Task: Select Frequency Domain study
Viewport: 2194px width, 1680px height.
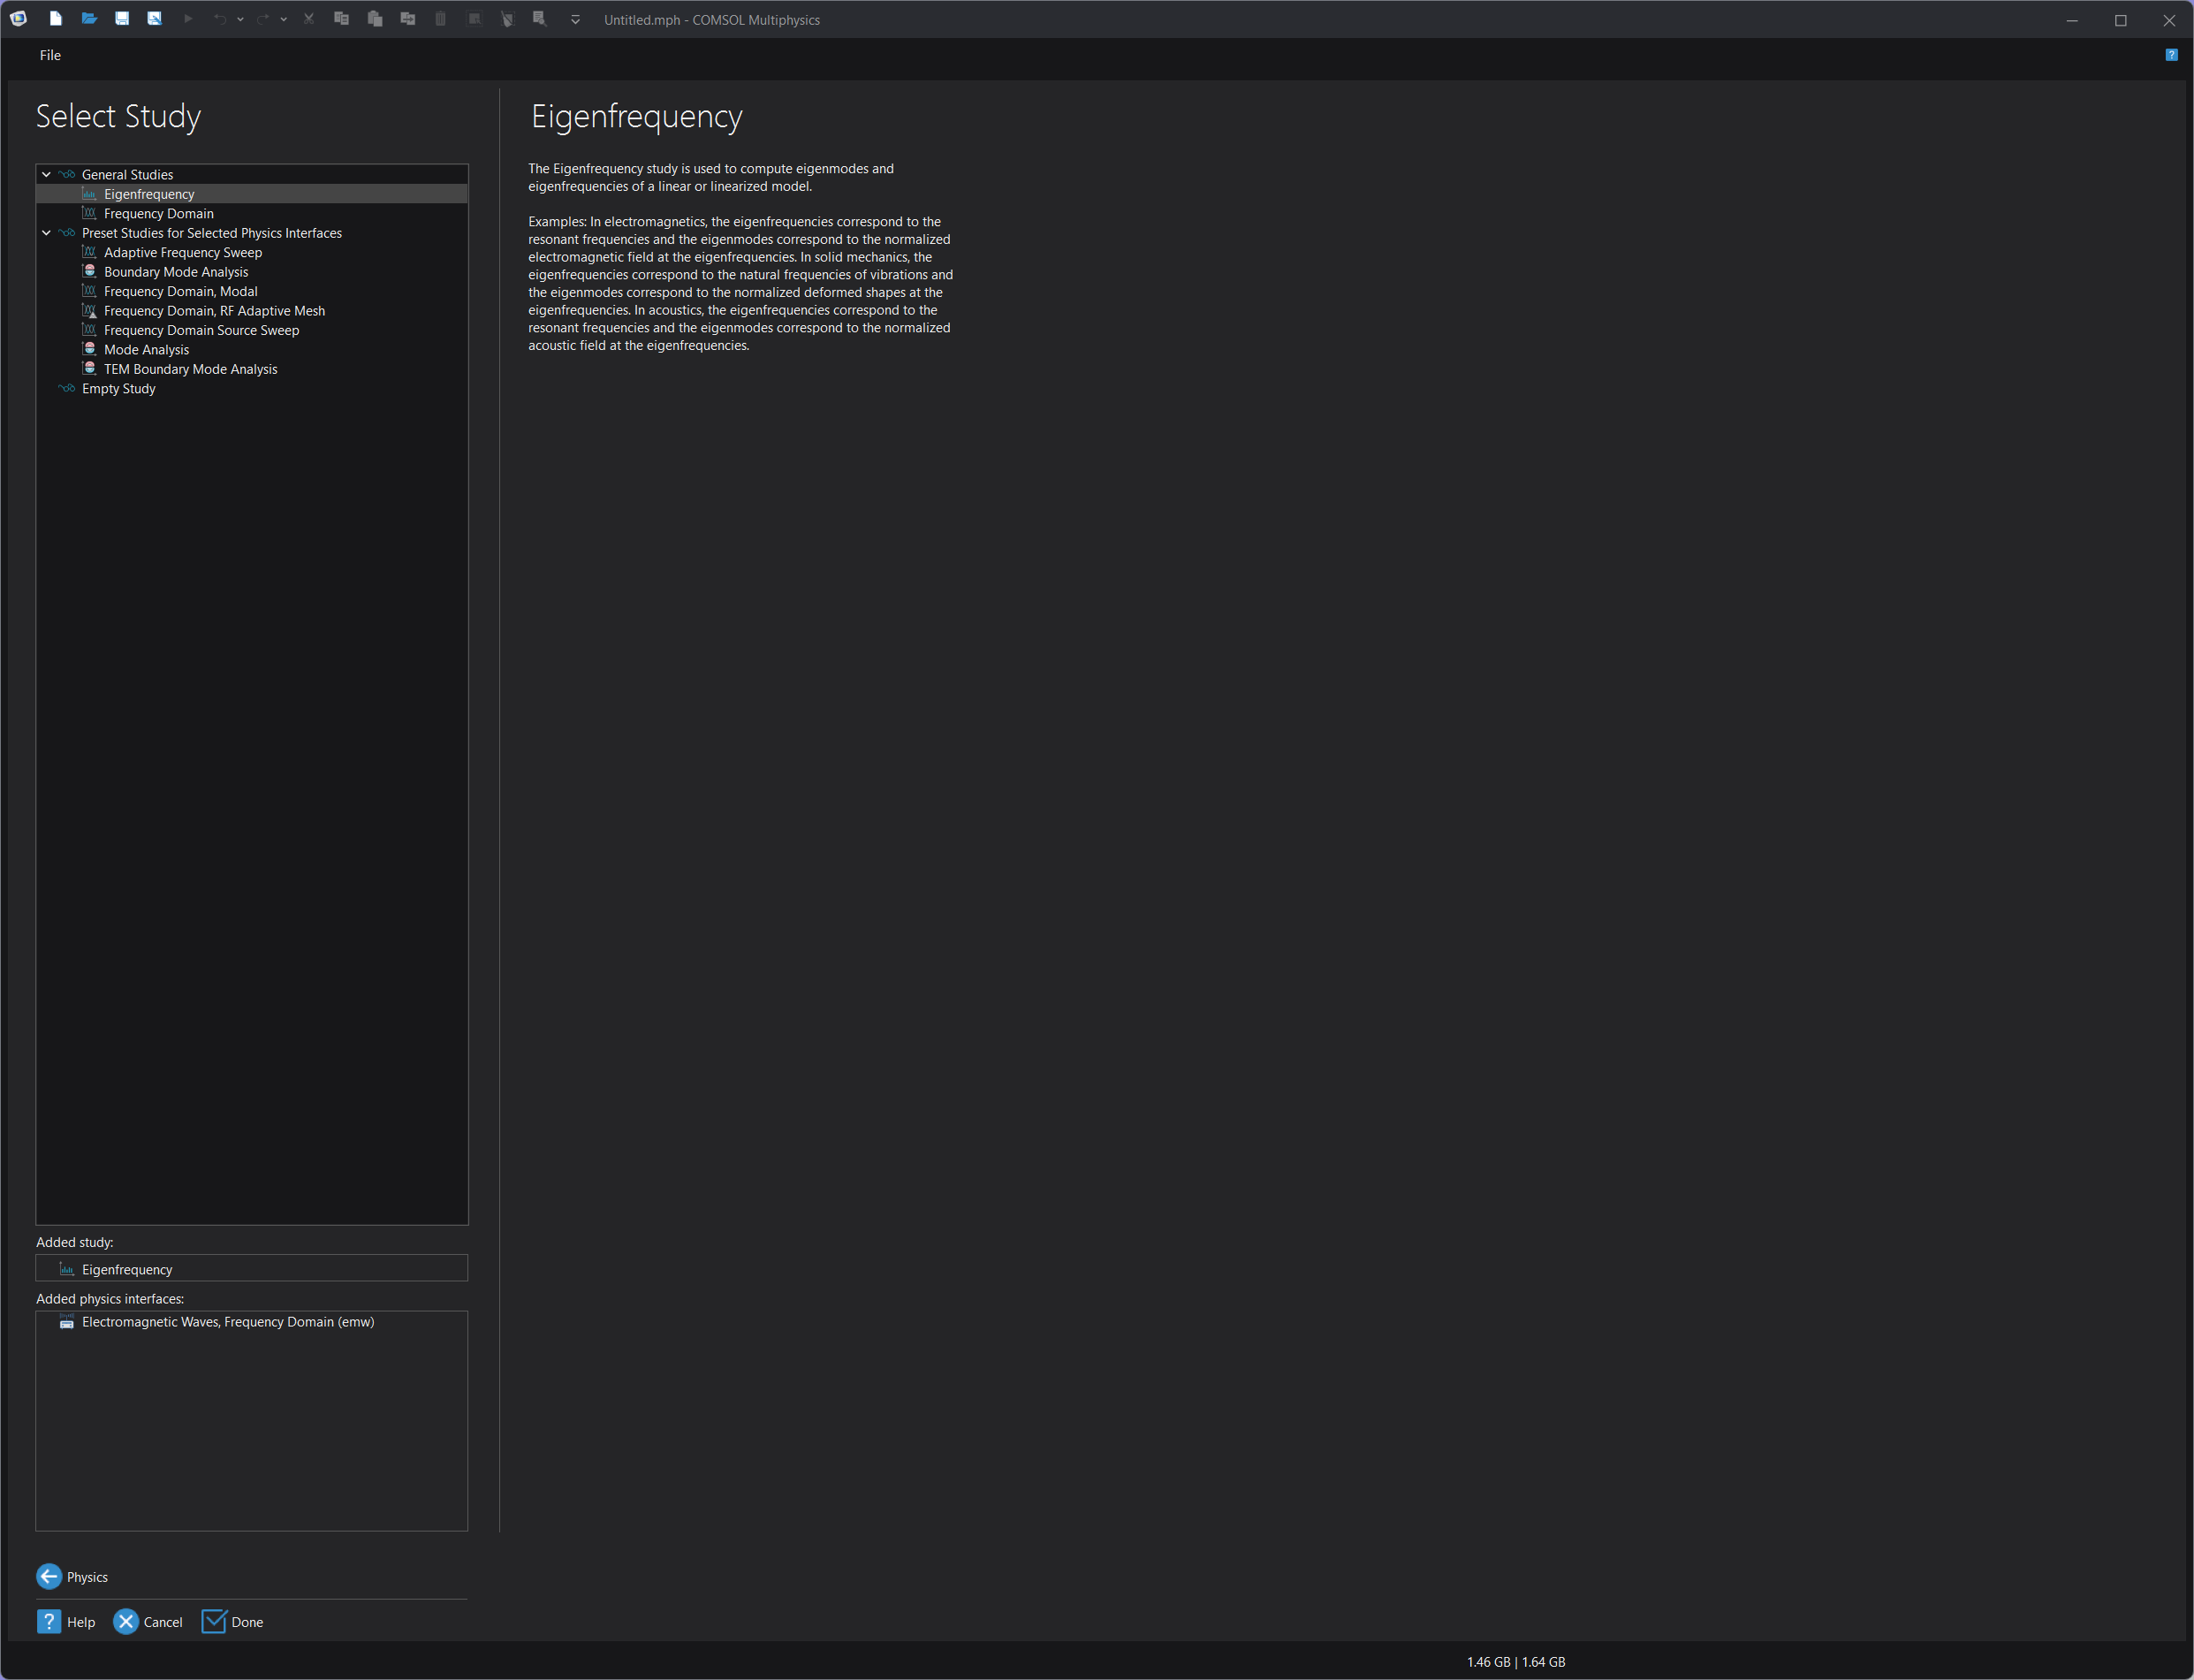Action: click(x=158, y=213)
